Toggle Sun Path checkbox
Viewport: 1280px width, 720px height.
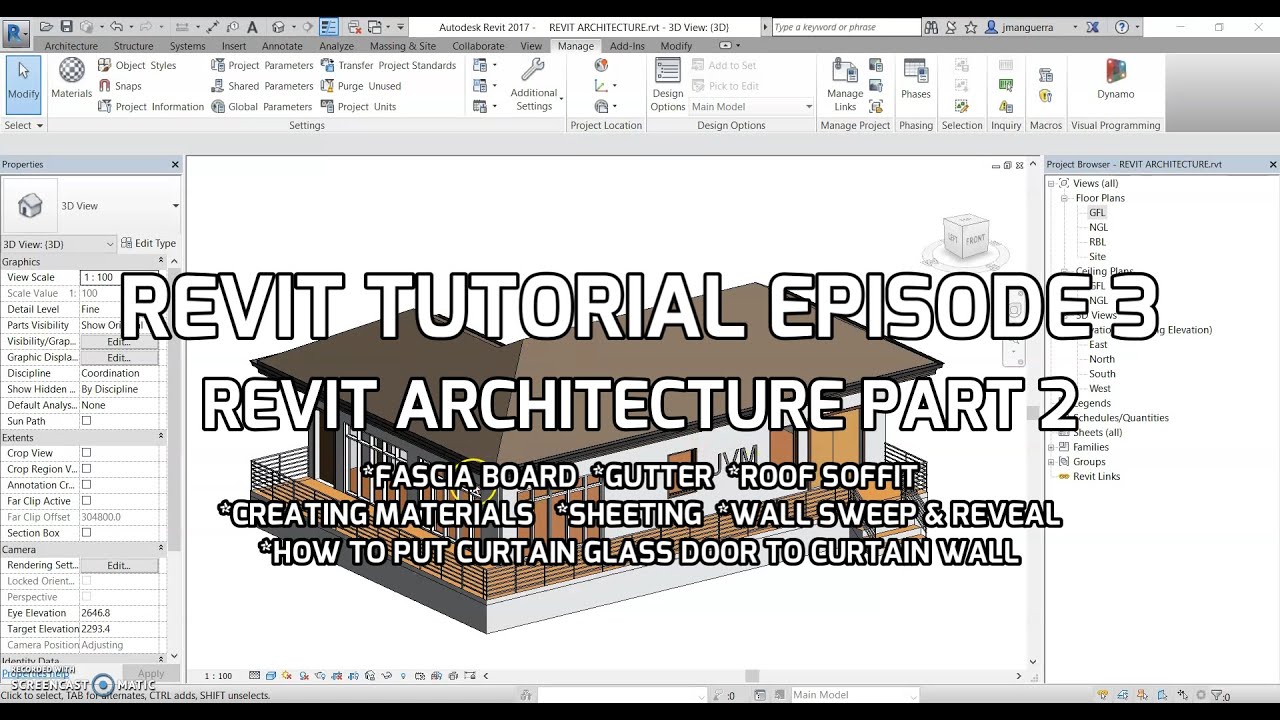(x=86, y=421)
